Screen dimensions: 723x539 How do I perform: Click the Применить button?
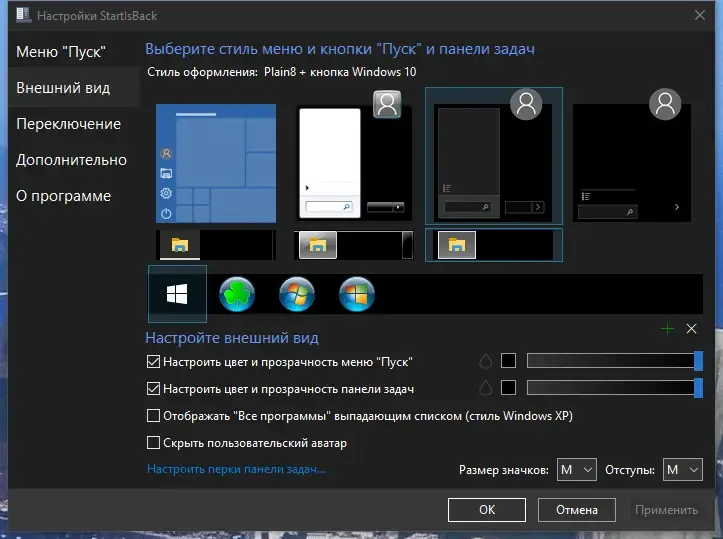click(666, 509)
